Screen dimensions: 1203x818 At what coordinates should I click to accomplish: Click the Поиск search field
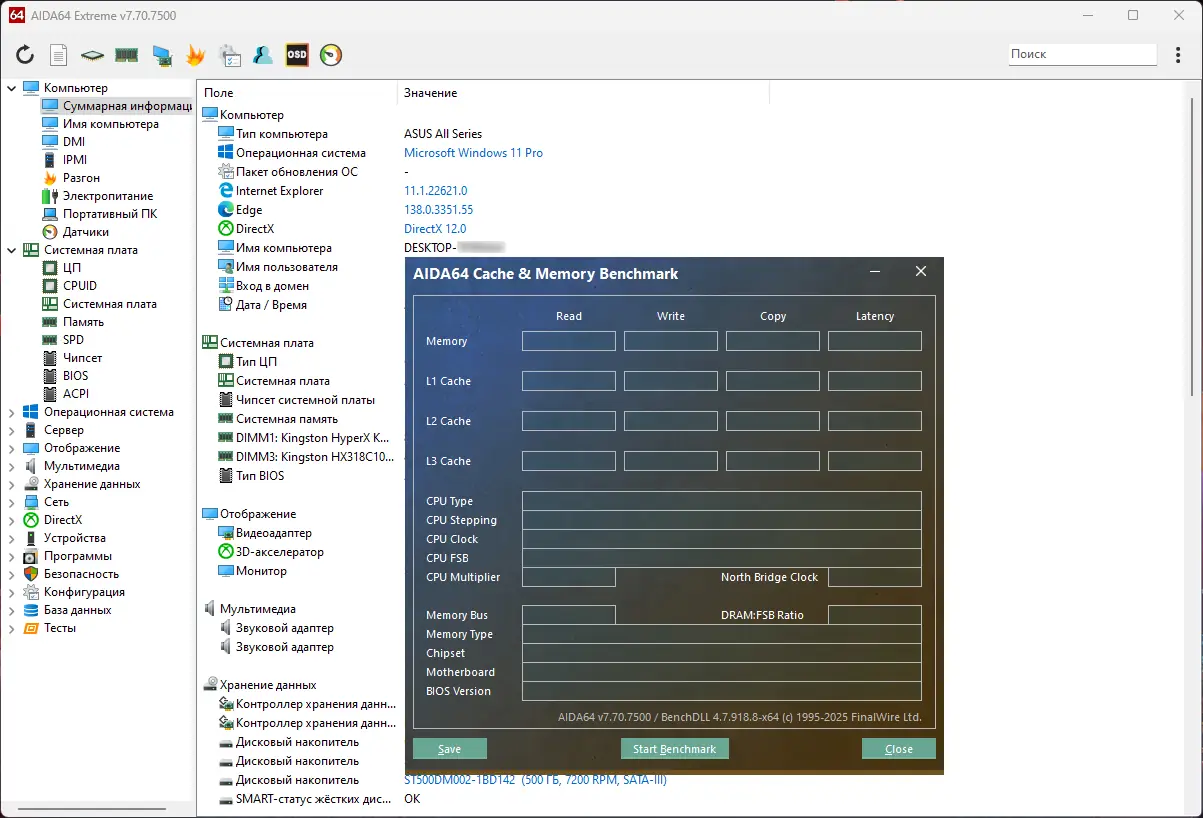point(1081,54)
